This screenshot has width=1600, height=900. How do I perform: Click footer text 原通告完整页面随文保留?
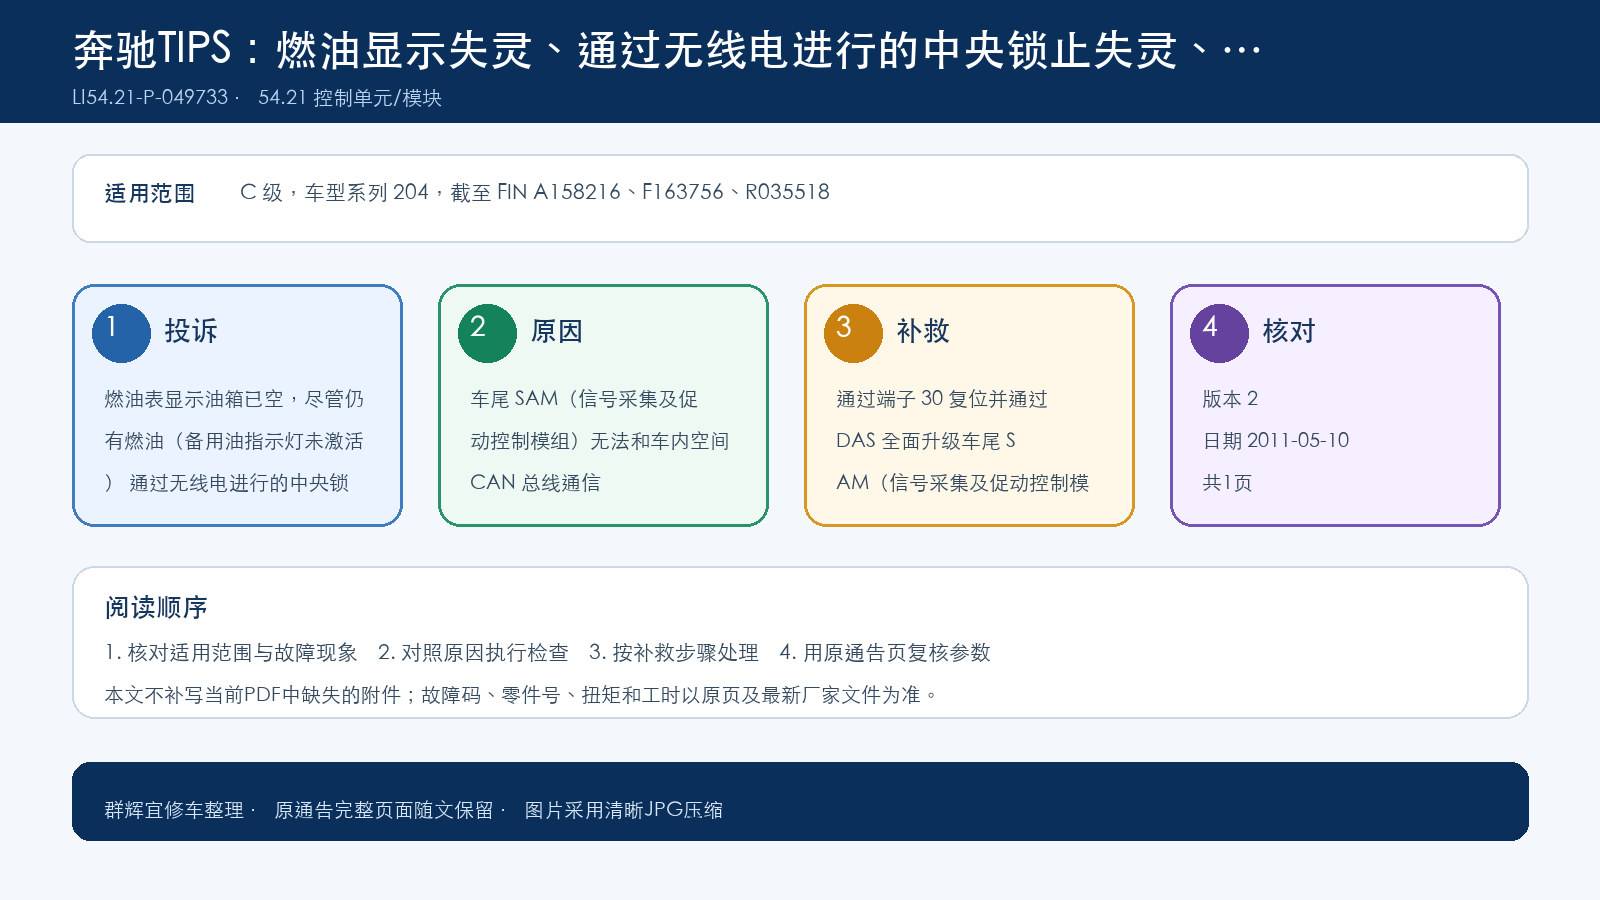pos(384,810)
